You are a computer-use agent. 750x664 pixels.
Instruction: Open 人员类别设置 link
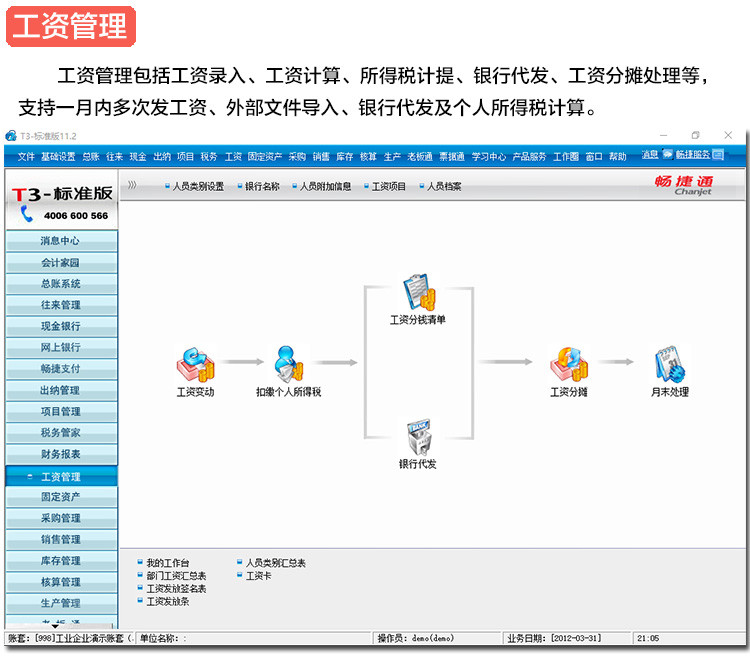point(198,186)
